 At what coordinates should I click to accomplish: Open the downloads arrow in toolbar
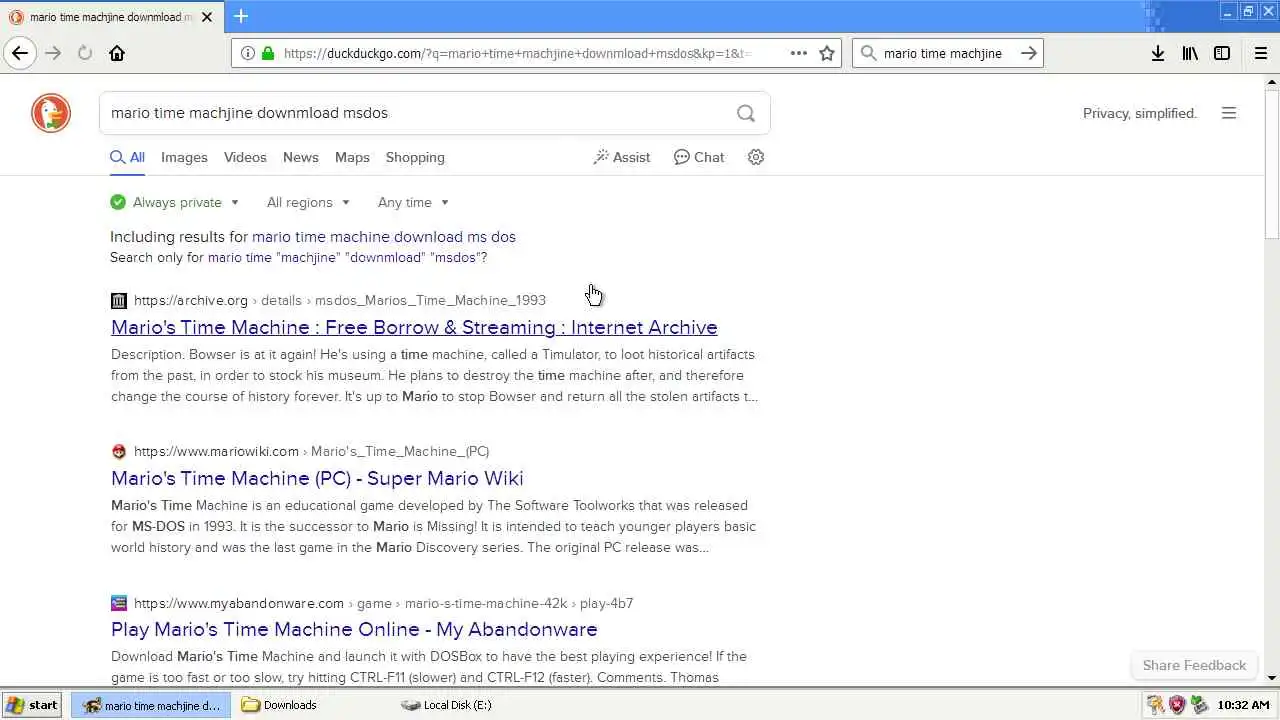pyautogui.click(x=1158, y=53)
